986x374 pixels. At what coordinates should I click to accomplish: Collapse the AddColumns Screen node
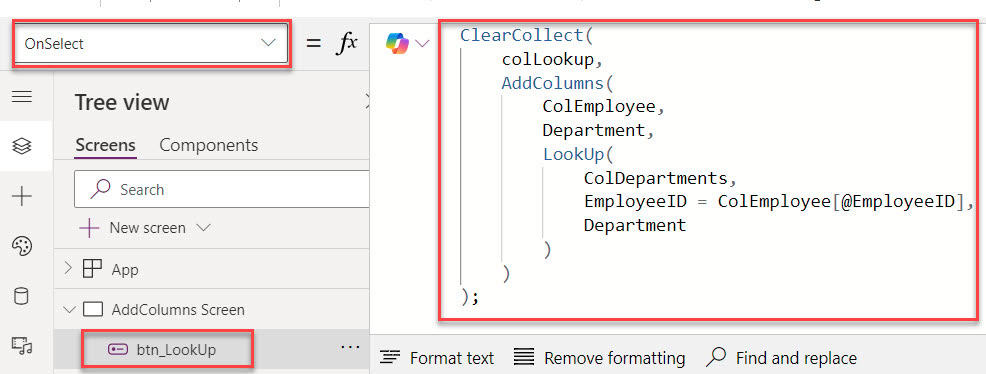click(69, 309)
